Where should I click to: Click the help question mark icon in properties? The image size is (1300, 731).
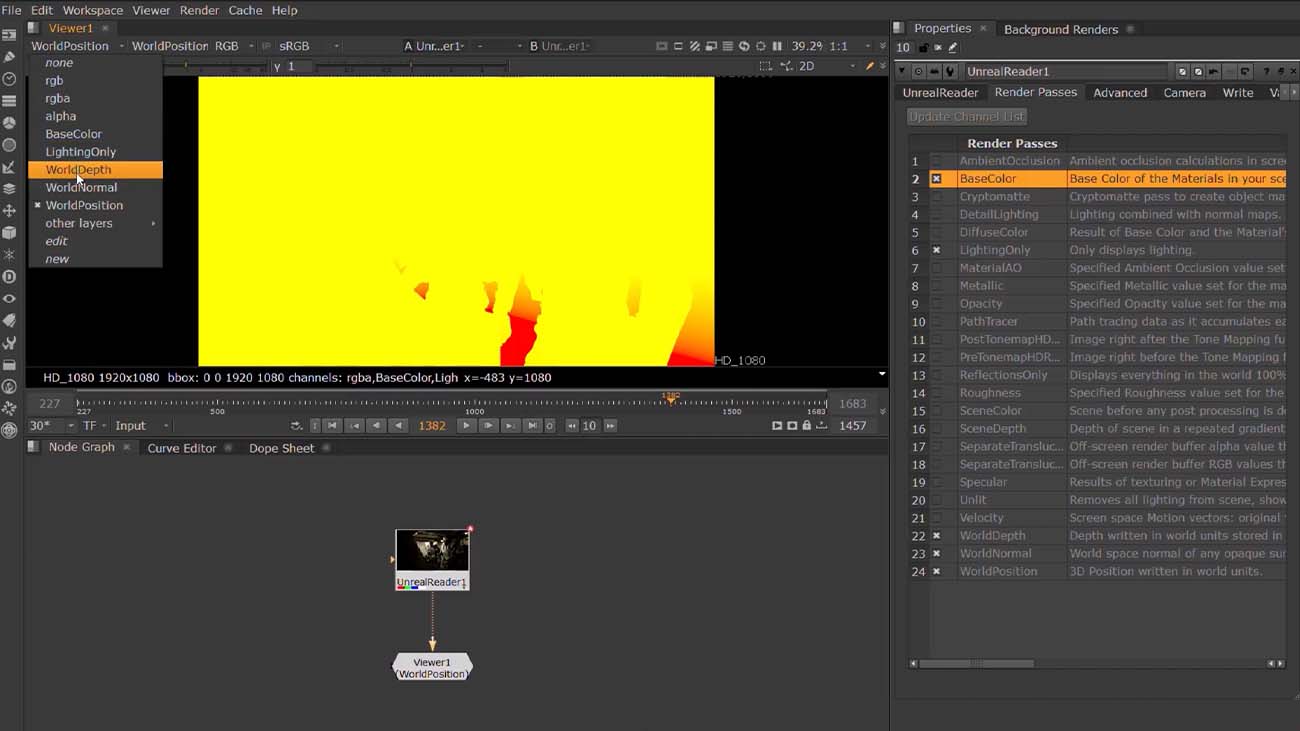tap(1266, 72)
